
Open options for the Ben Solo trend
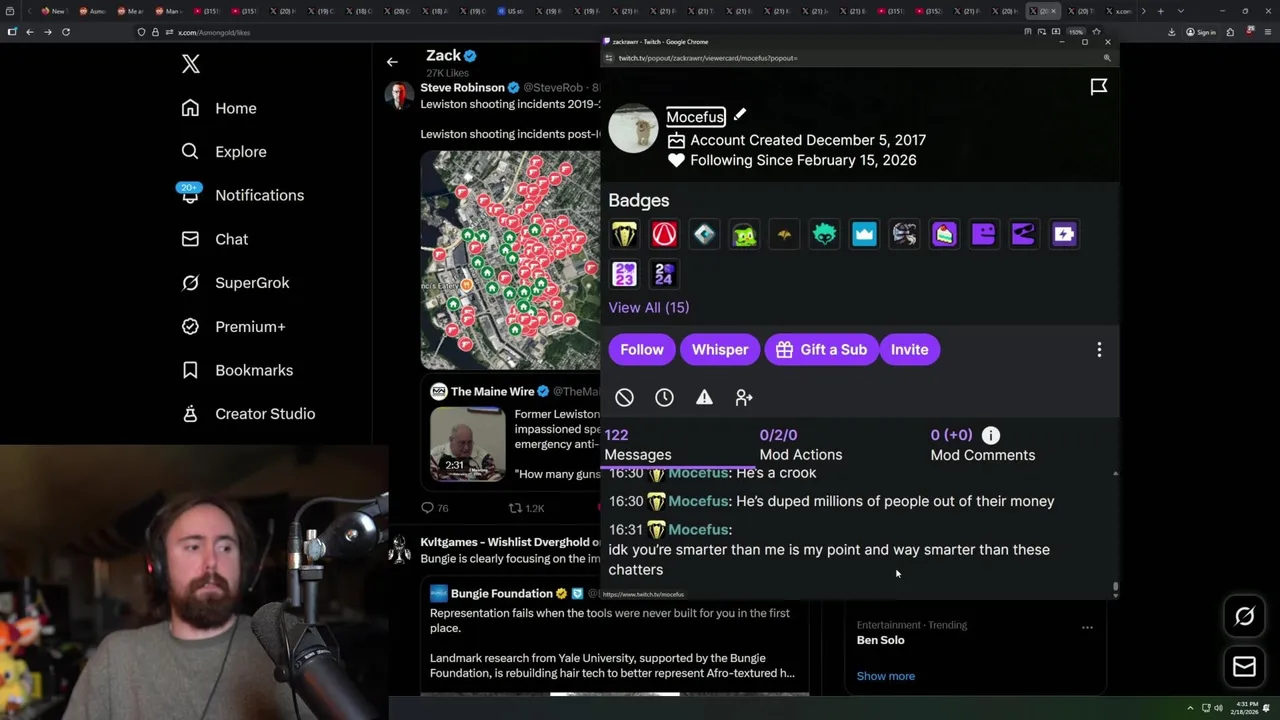point(1087,628)
